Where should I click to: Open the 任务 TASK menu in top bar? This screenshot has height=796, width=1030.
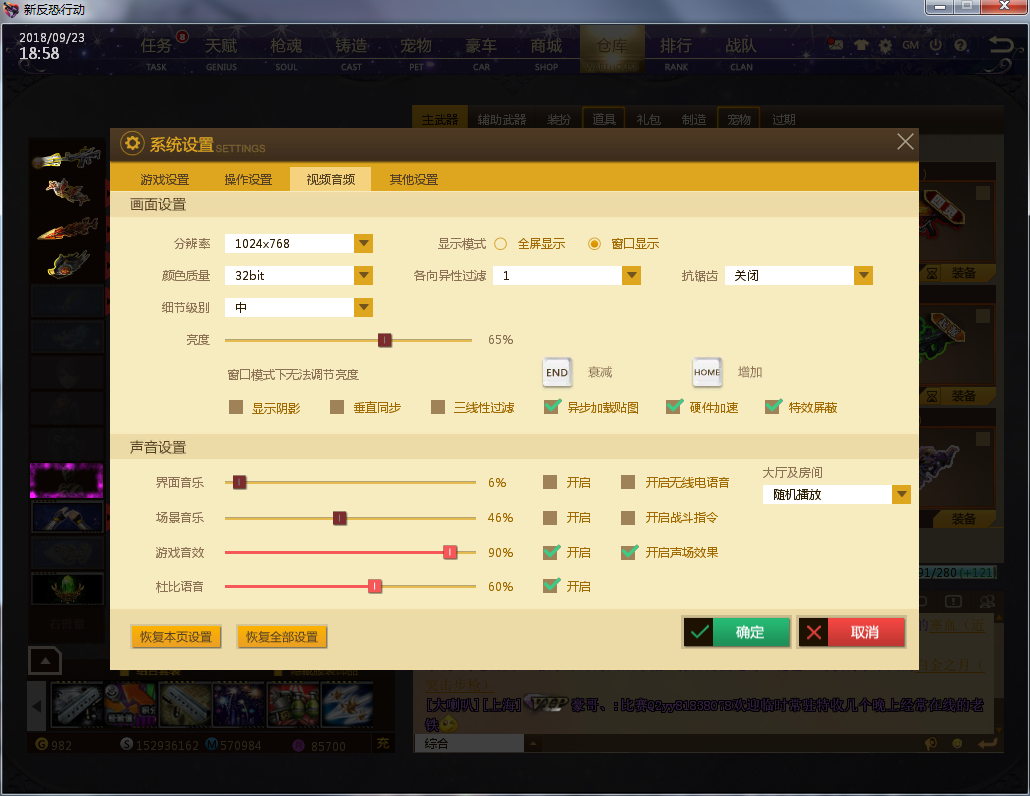click(x=156, y=53)
